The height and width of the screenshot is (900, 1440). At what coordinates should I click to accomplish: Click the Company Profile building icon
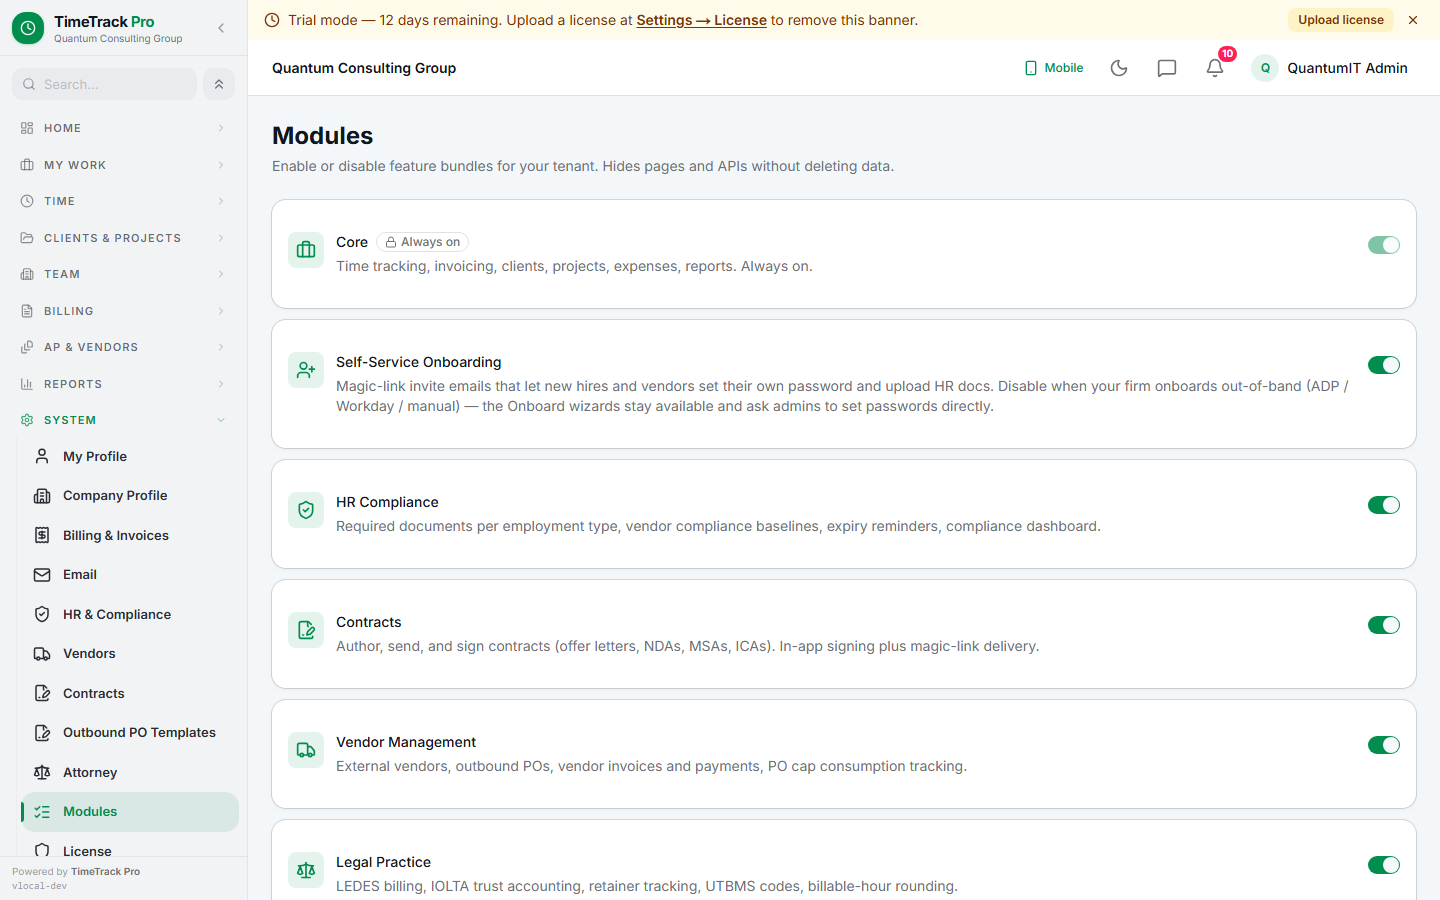coord(42,496)
